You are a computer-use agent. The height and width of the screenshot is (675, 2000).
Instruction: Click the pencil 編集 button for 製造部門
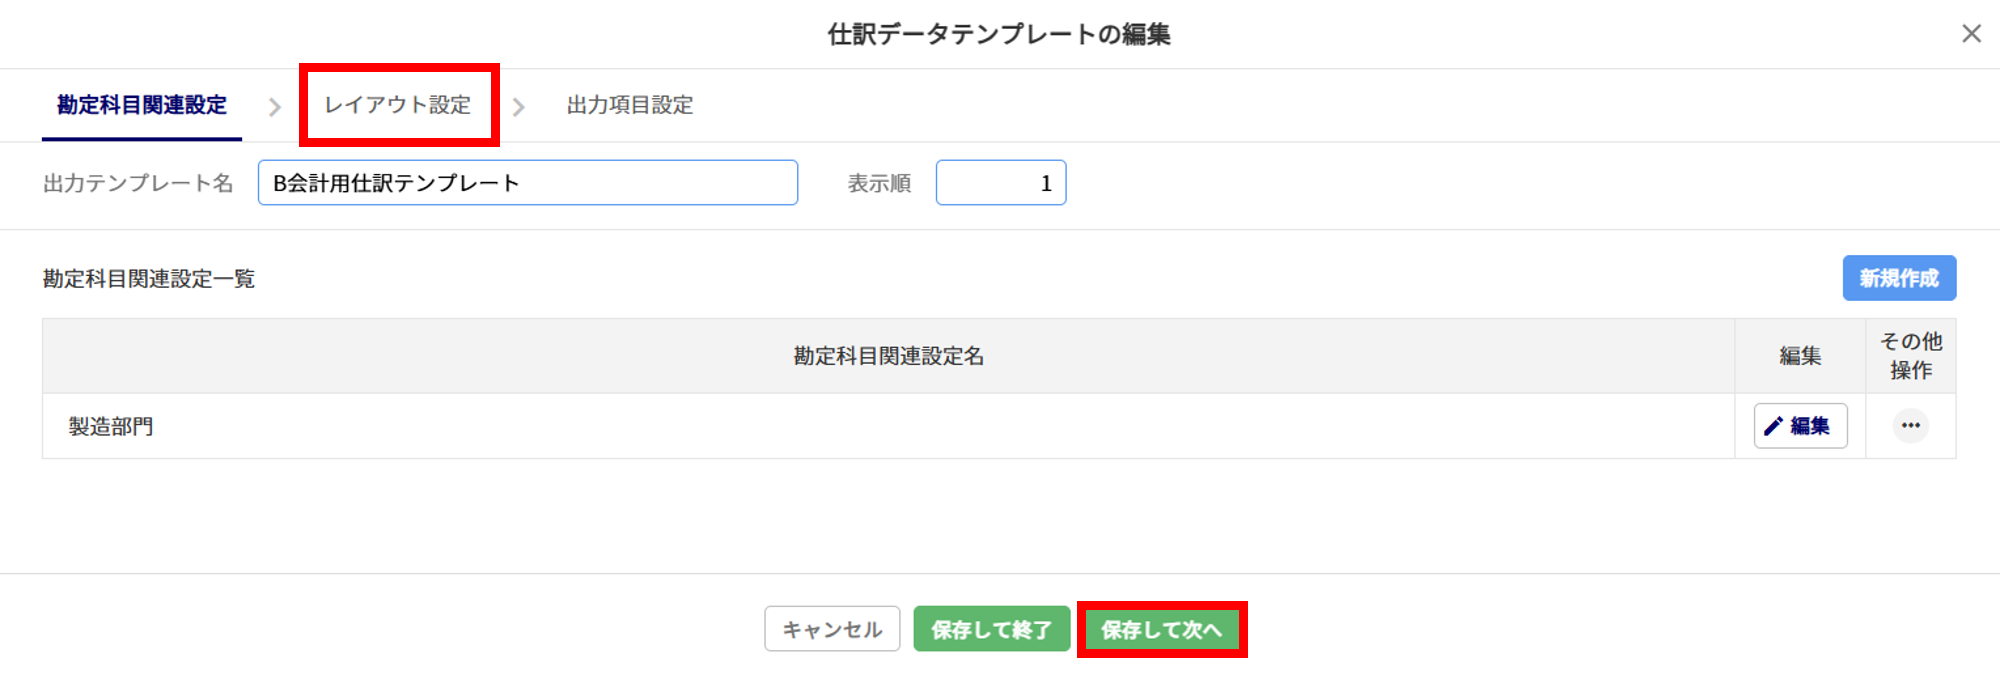coord(1800,426)
